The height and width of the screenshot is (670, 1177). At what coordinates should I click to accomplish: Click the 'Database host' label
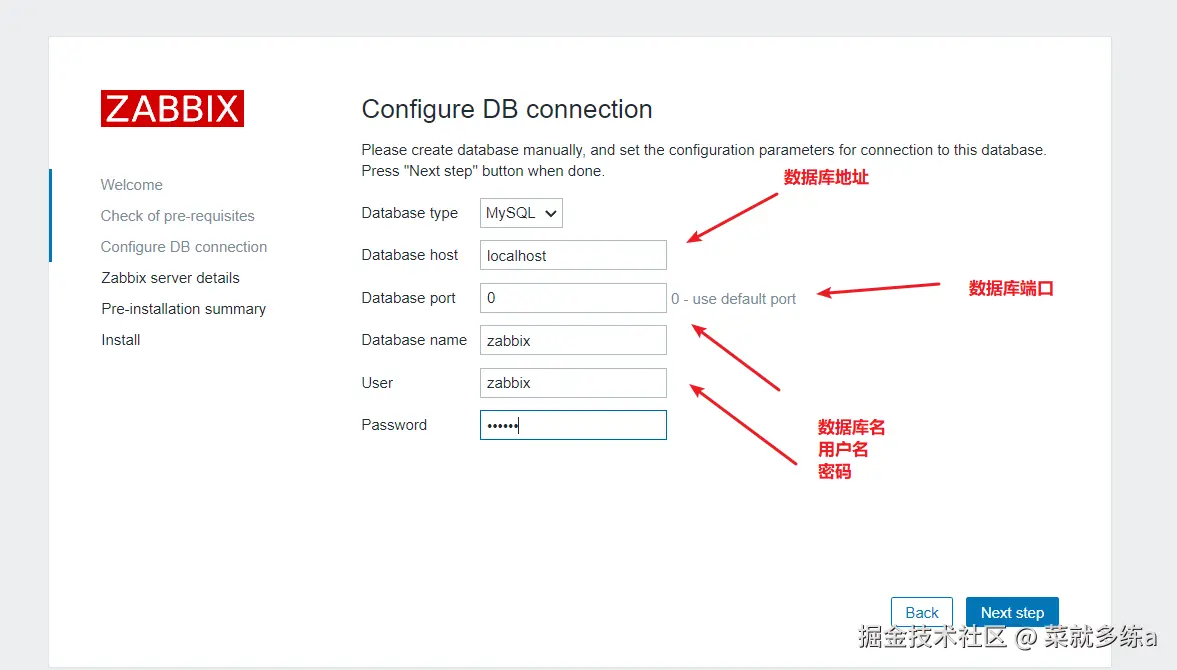click(x=409, y=255)
